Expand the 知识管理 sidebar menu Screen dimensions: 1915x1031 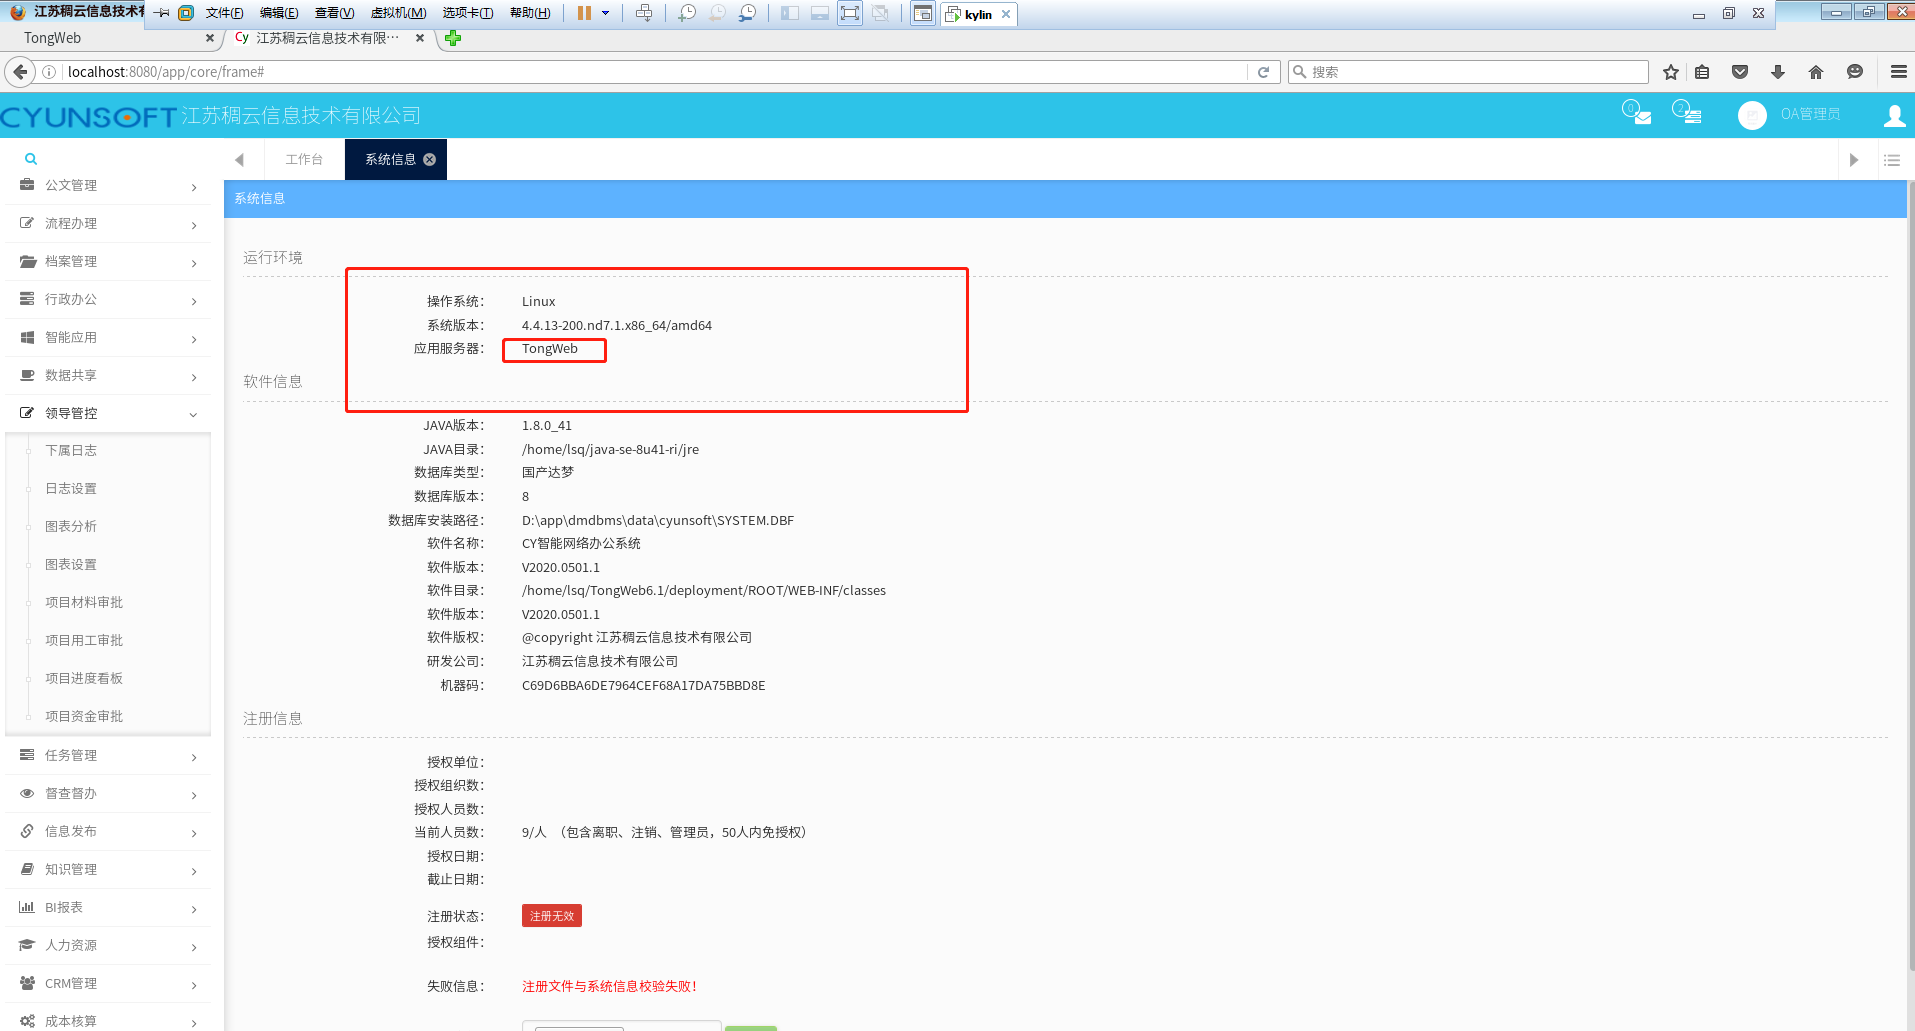108,870
